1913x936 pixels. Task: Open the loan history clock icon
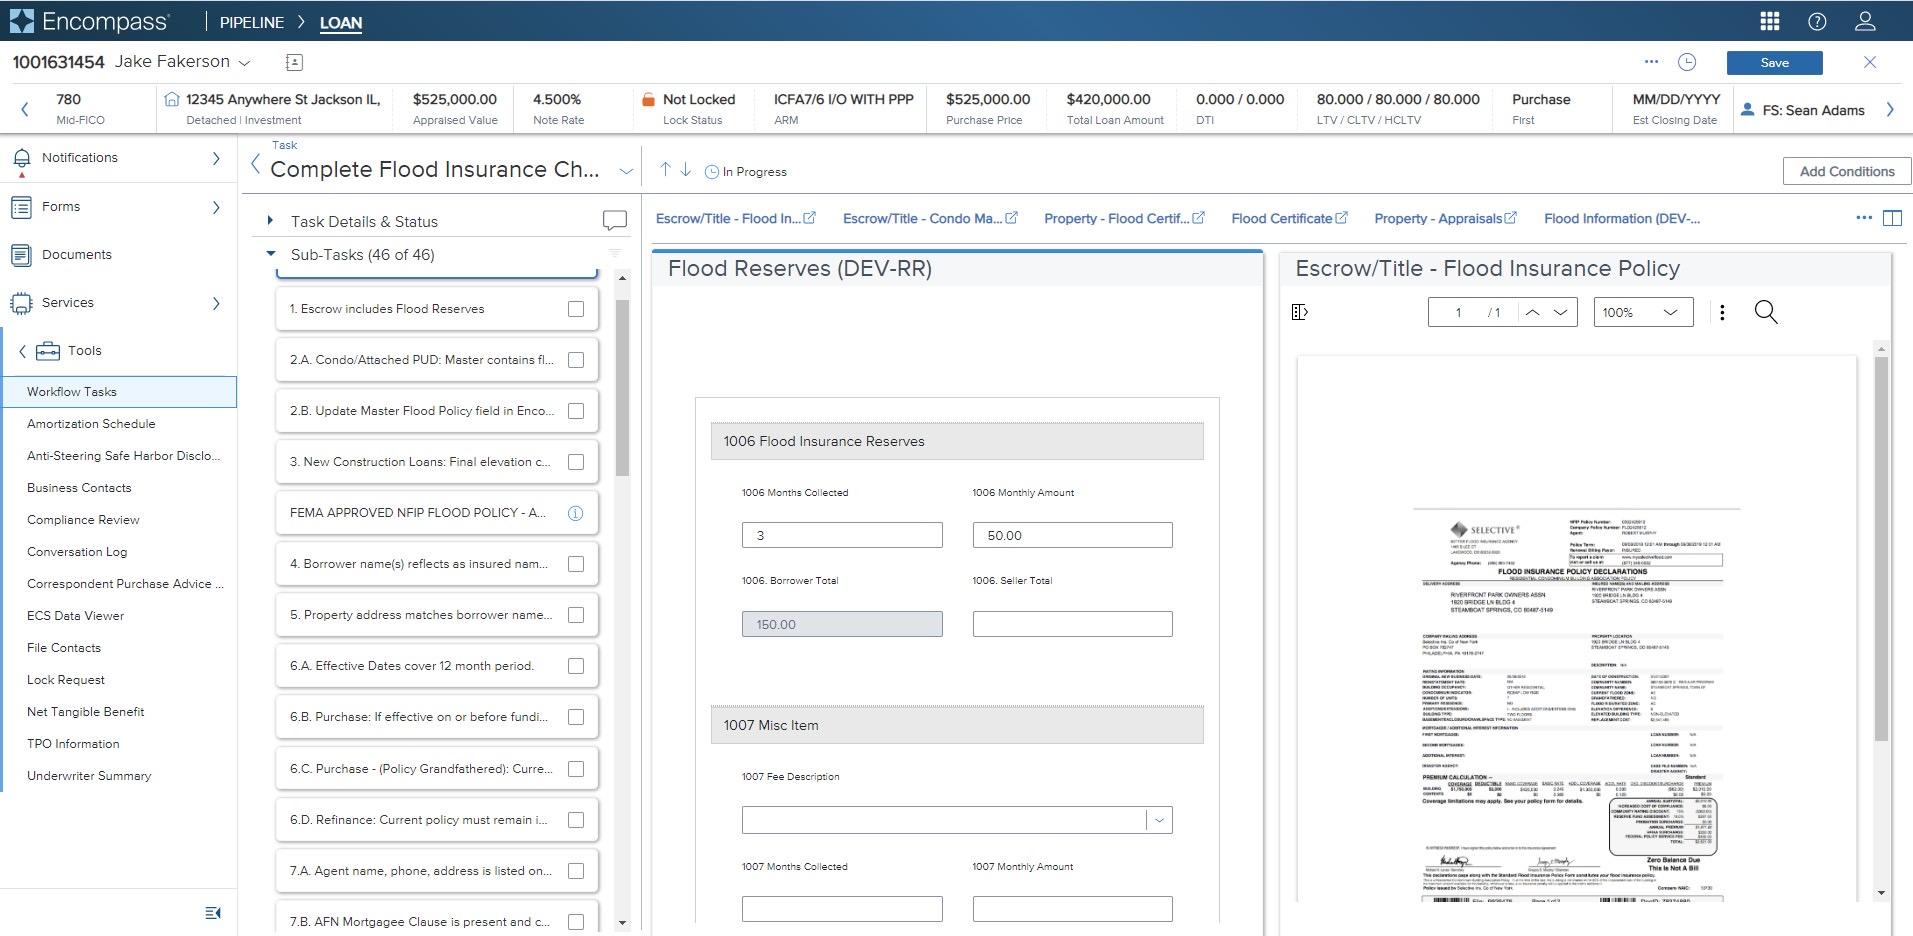(x=1687, y=62)
